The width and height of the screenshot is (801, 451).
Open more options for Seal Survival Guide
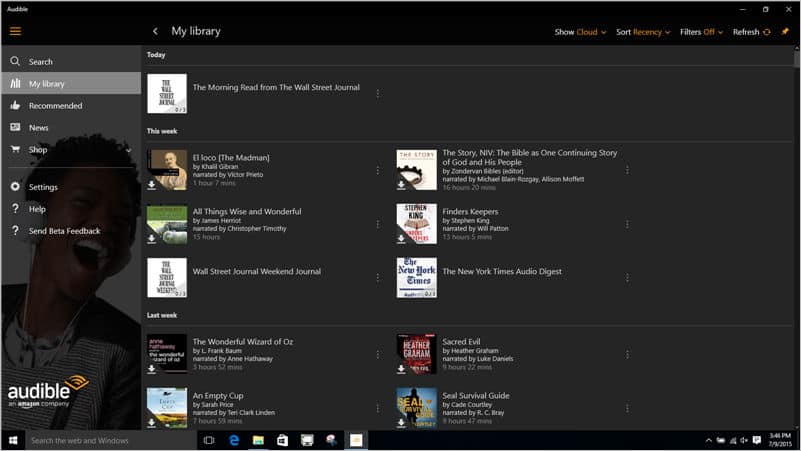point(627,408)
